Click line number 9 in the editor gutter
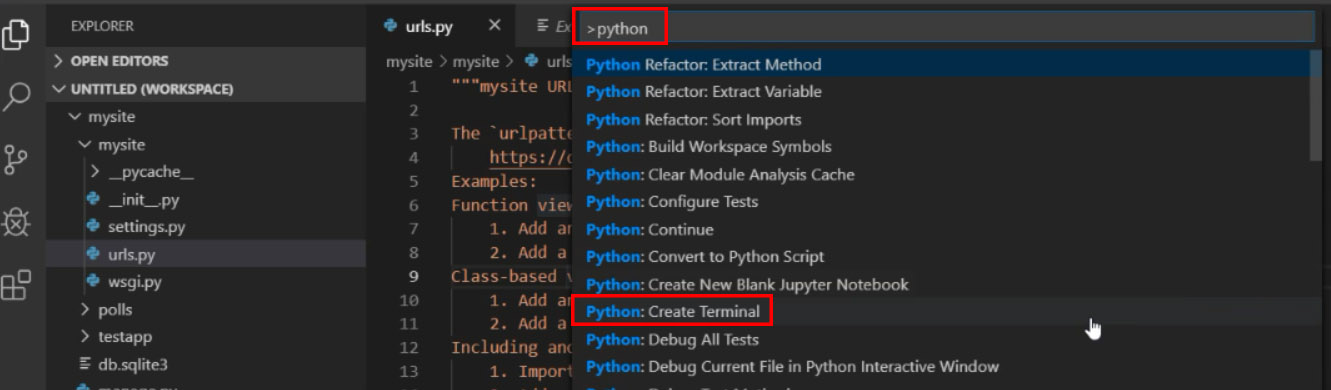This screenshot has width=1331, height=390. pos(414,277)
